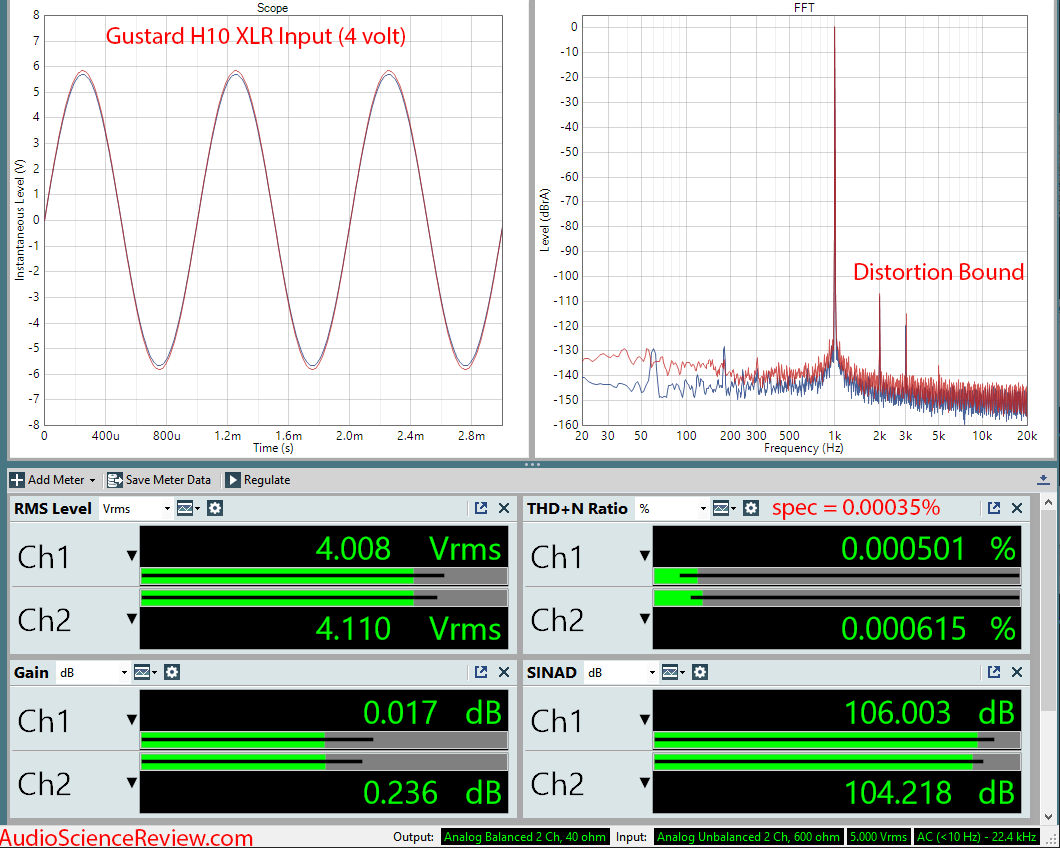
Task: Click the FFT graph title
Action: 804,8
